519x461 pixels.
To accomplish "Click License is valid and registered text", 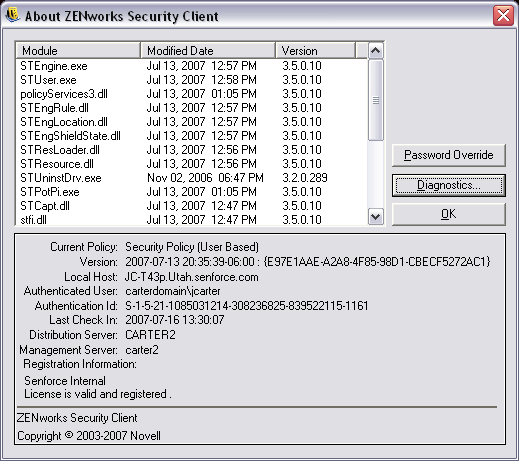I will point(98,394).
